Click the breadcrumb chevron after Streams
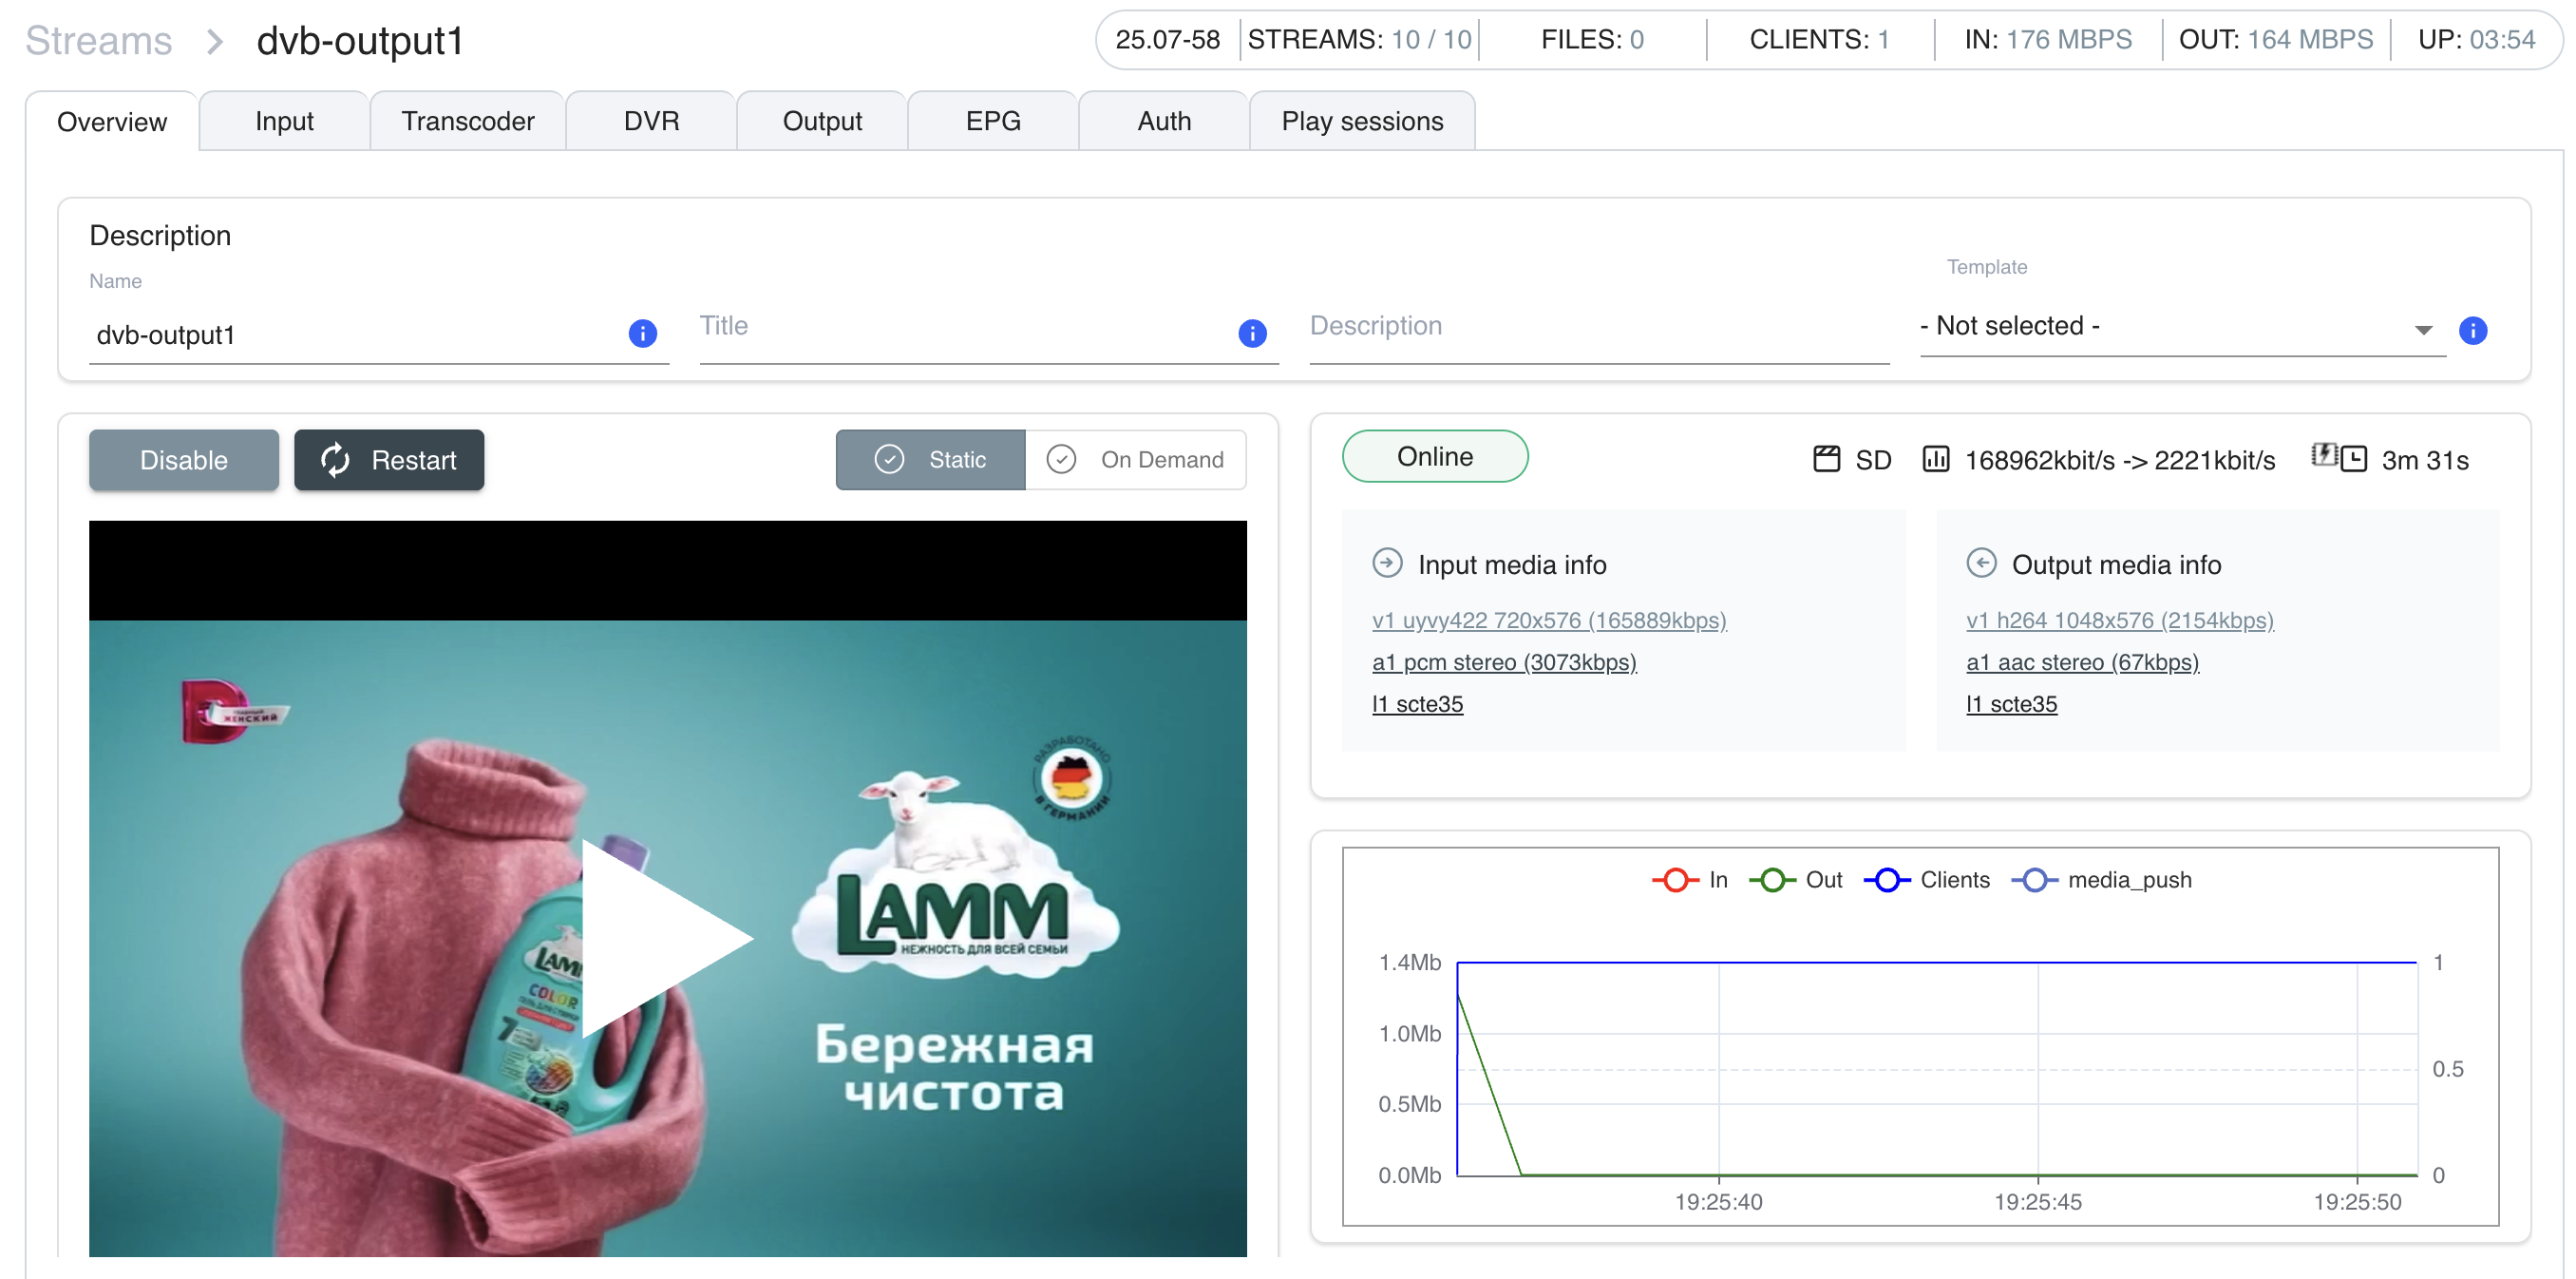The image size is (2576, 1279). [x=214, y=41]
